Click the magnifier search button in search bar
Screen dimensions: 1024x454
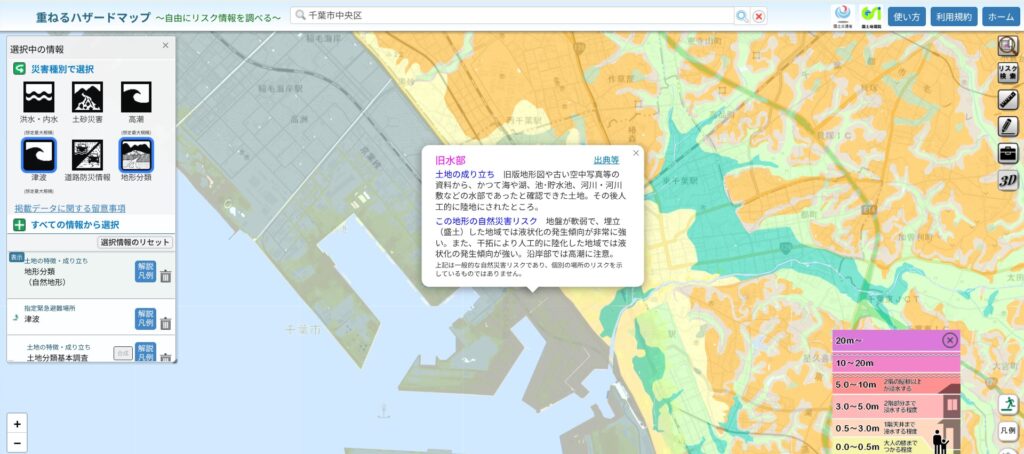(742, 16)
